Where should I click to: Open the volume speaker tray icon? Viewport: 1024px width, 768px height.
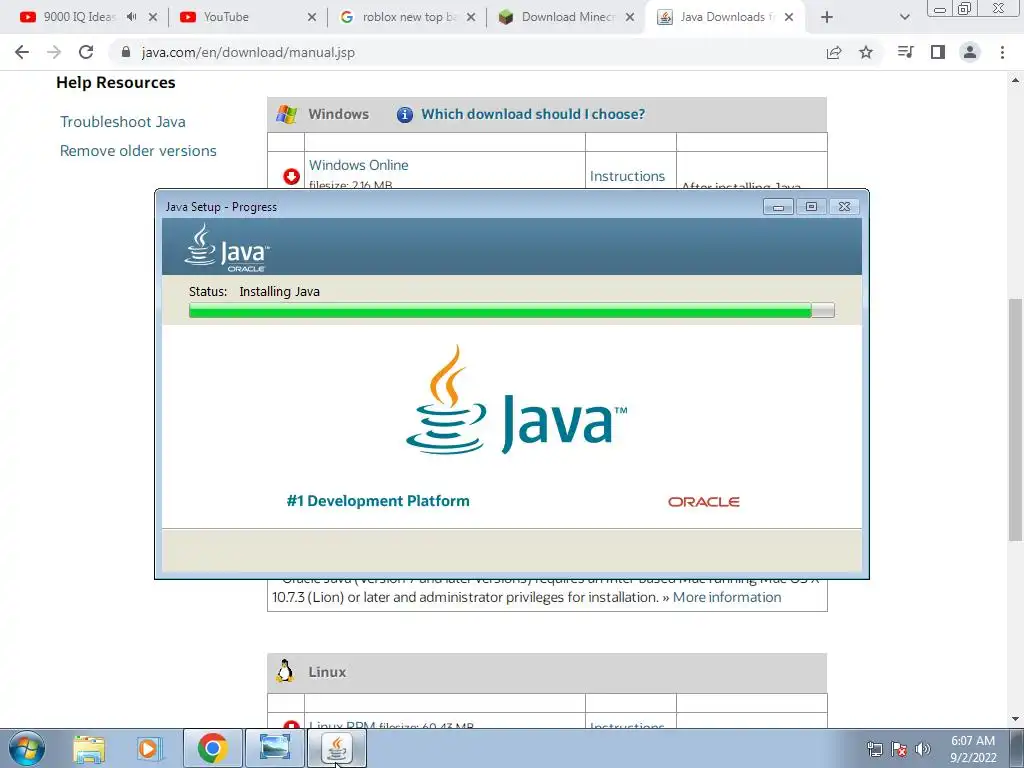pyautogui.click(x=923, y=749)
